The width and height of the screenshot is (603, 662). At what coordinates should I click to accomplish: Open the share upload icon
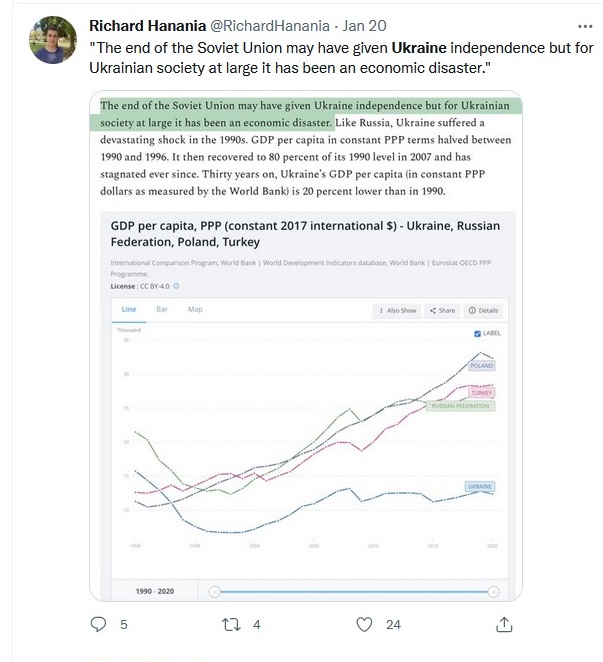504,624
